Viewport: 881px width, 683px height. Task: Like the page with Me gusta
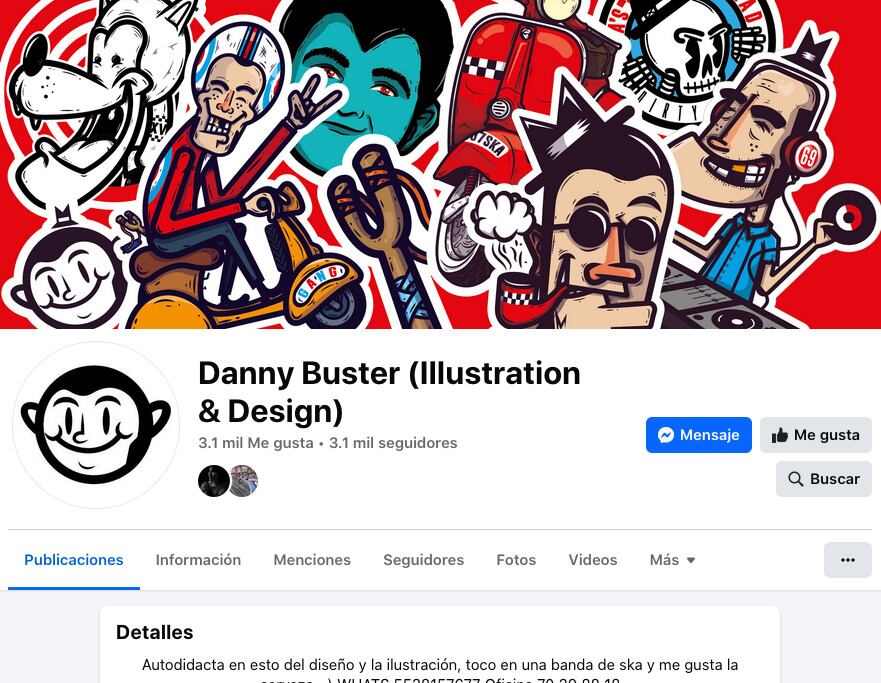[816, 435]
